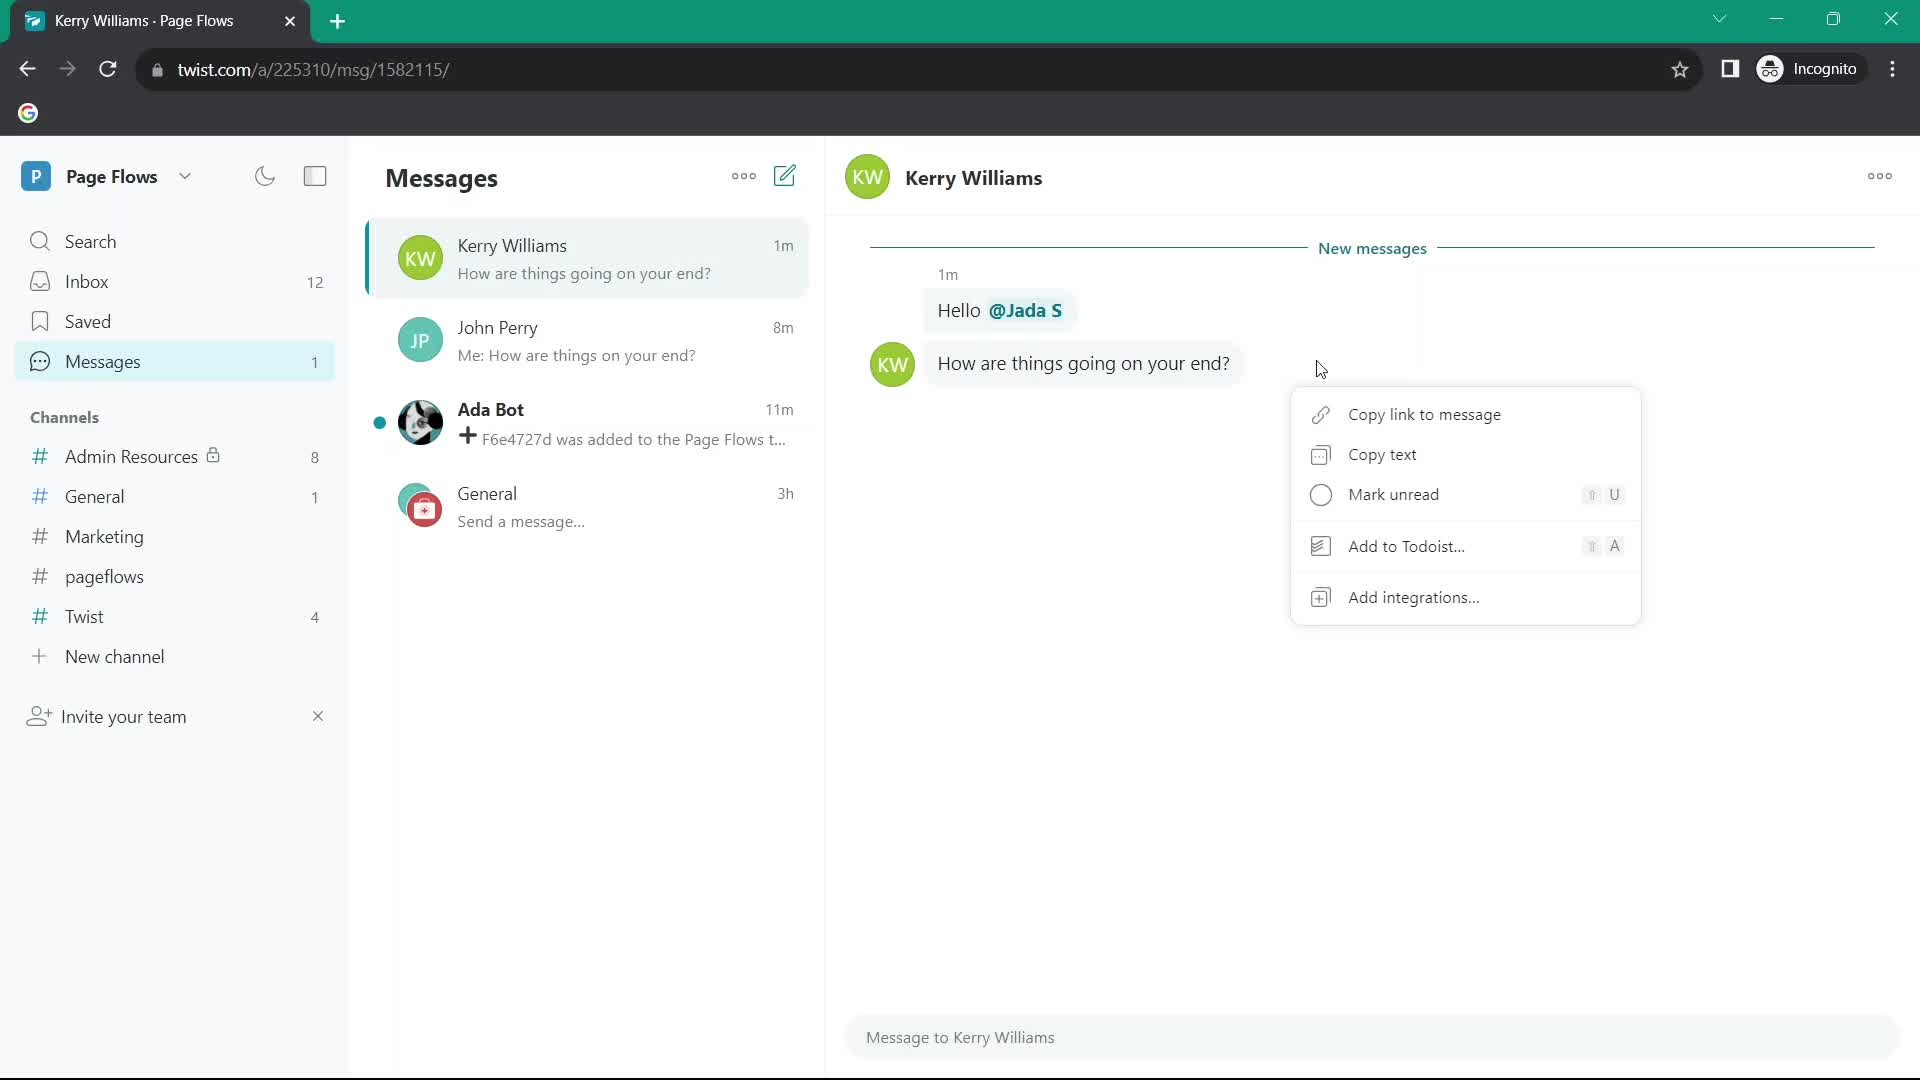The image size is (1920, 1080).
Task: Open Messages list more options menu
Action: [x=744, y=176]
